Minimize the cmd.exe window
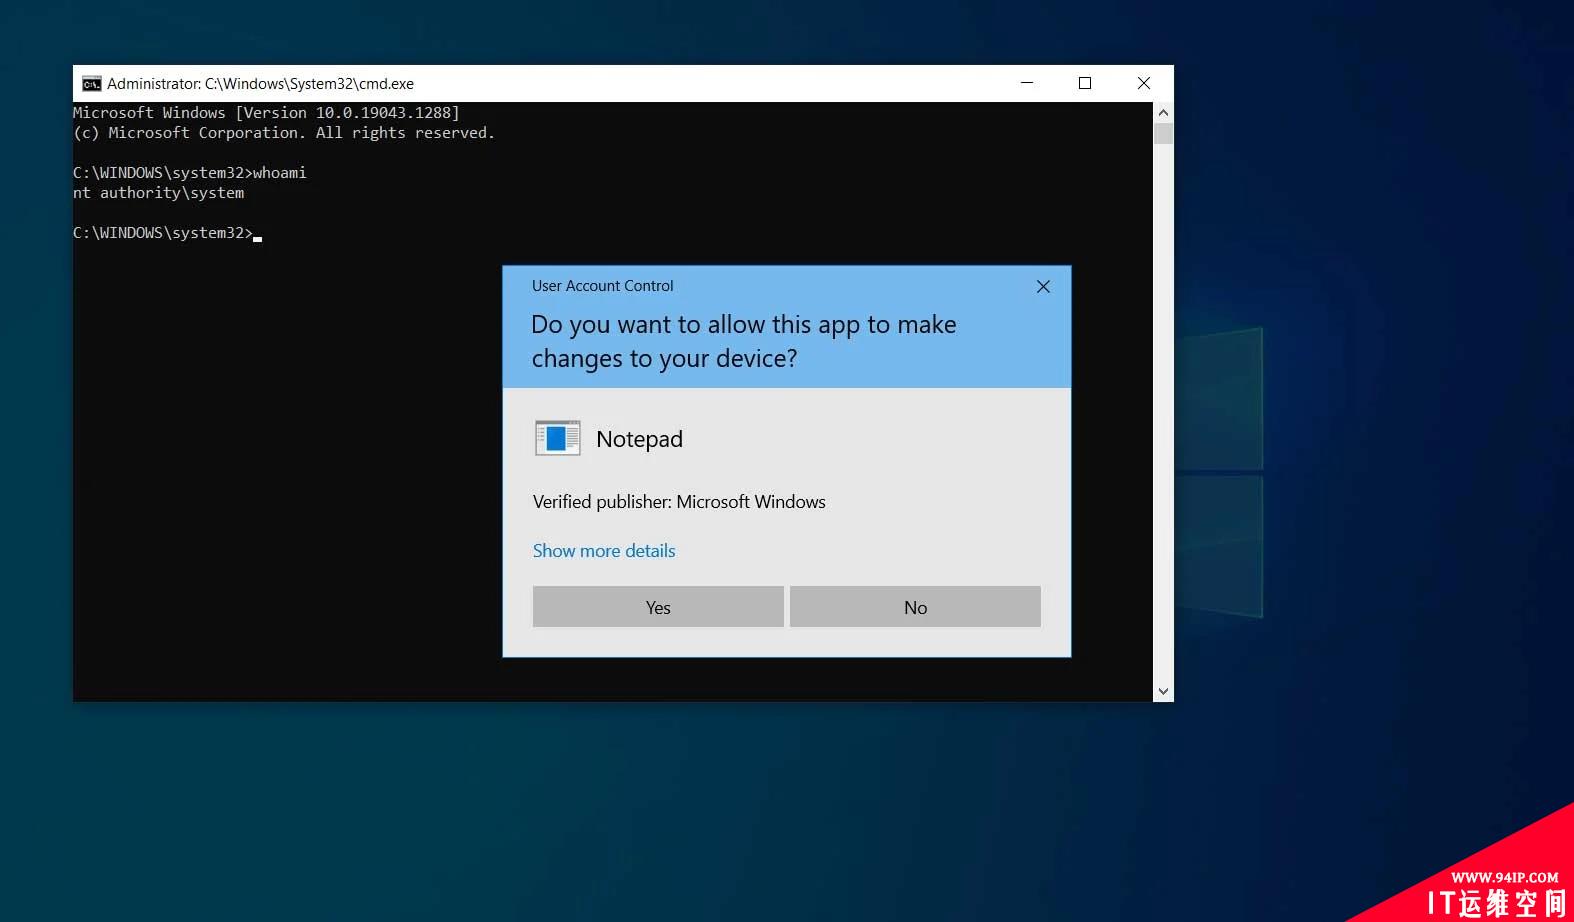Image resolution: width=1574 pixels, height=922 pixels. pyautogui.click(x=1027, y=83)
